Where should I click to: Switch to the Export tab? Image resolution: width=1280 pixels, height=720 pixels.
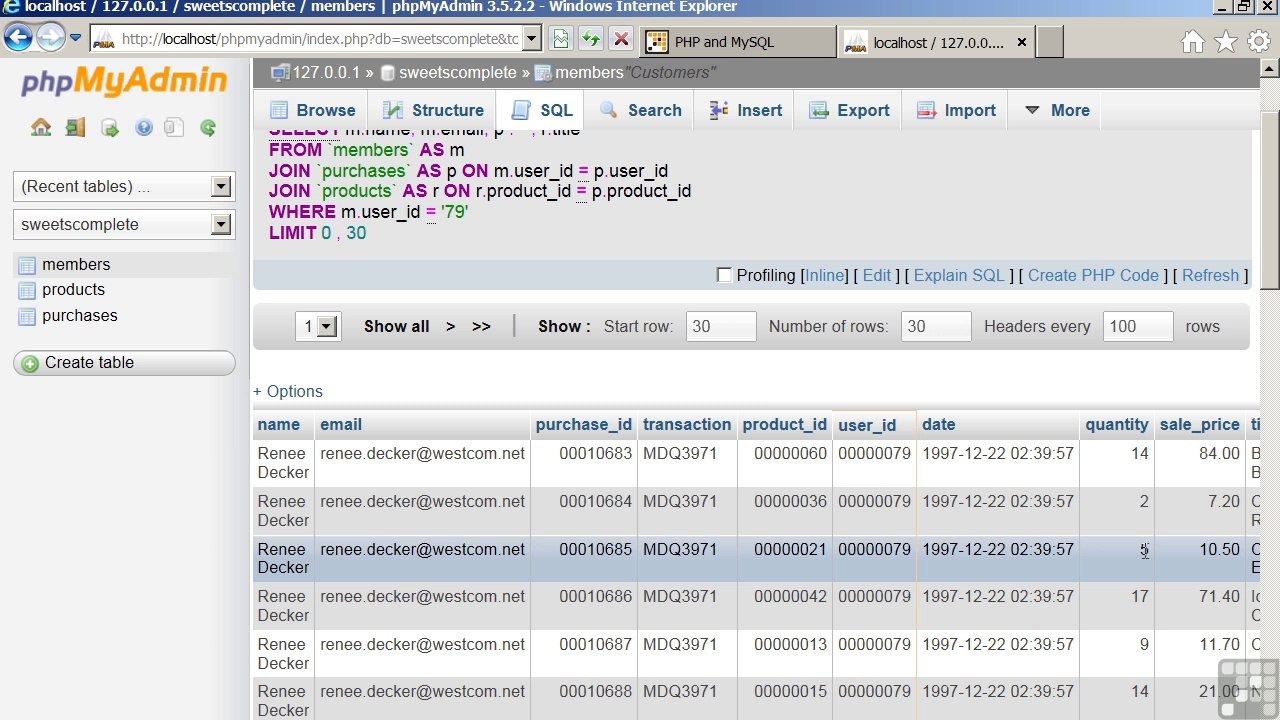tap(849, 110)
